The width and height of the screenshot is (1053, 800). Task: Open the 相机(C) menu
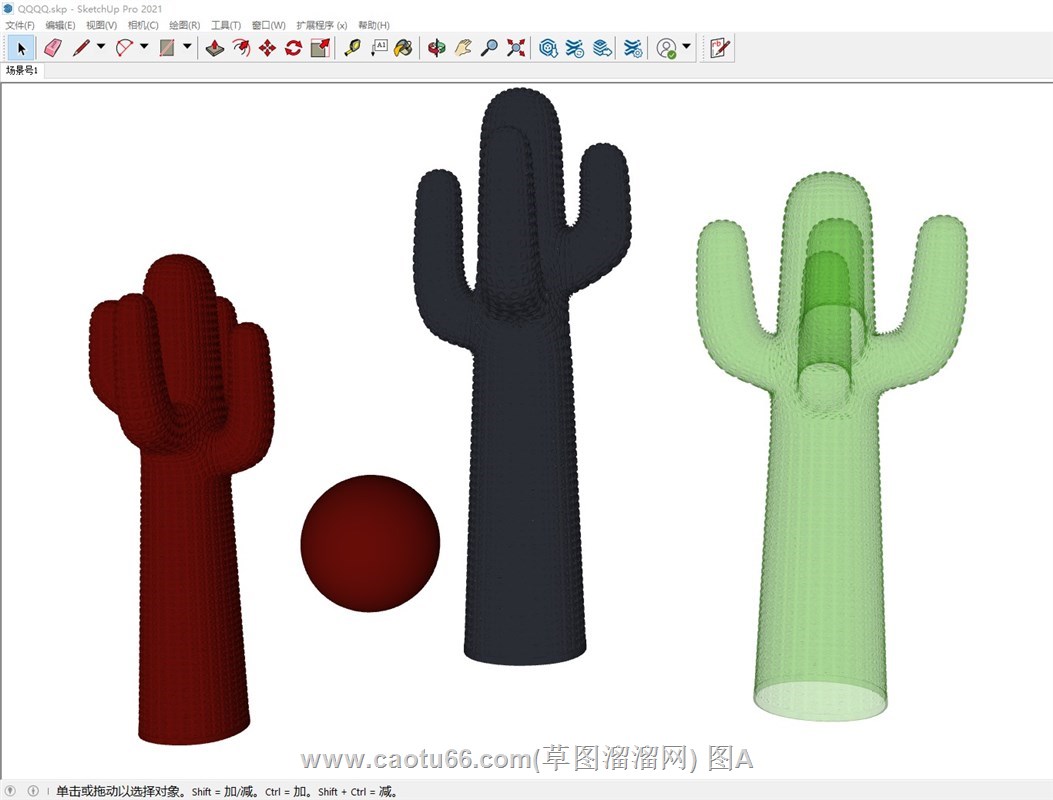point(143,25)
